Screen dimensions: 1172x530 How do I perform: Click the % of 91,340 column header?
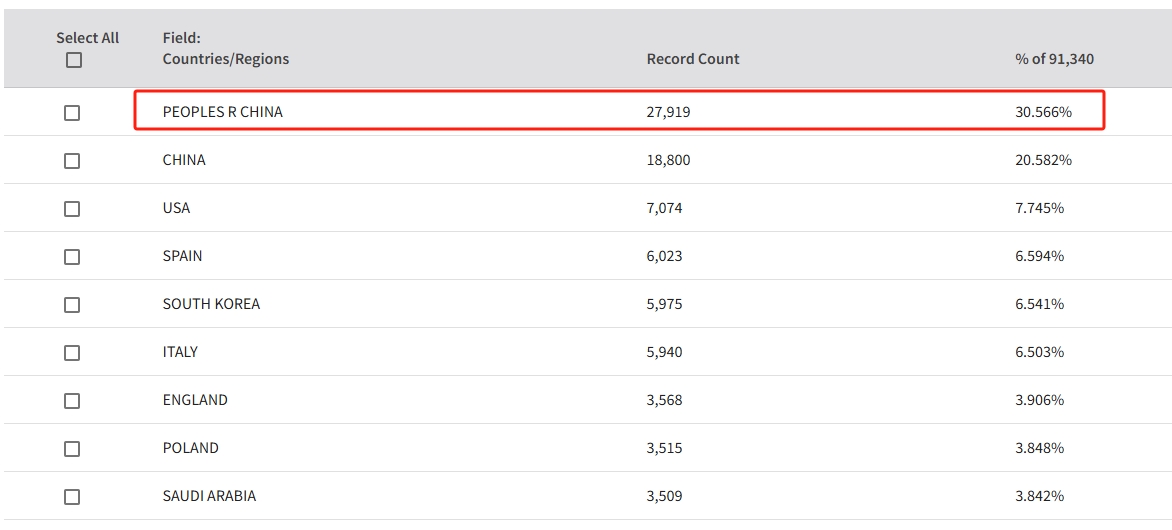tap(1054, 59)
